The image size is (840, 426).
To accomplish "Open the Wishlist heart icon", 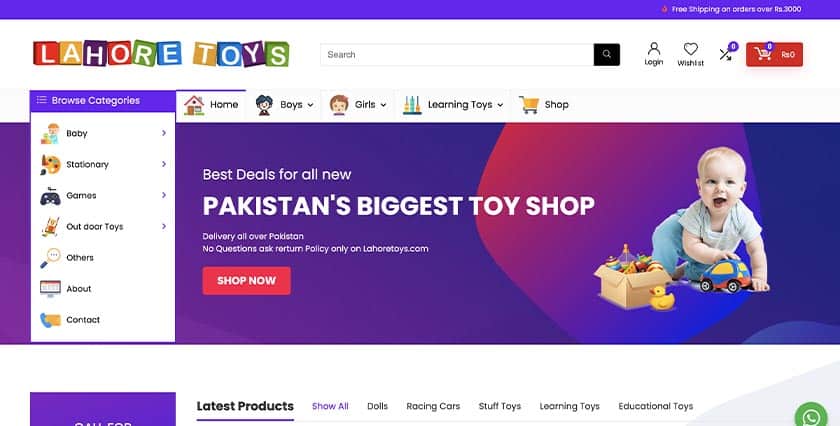I will [x=691, y=49].
